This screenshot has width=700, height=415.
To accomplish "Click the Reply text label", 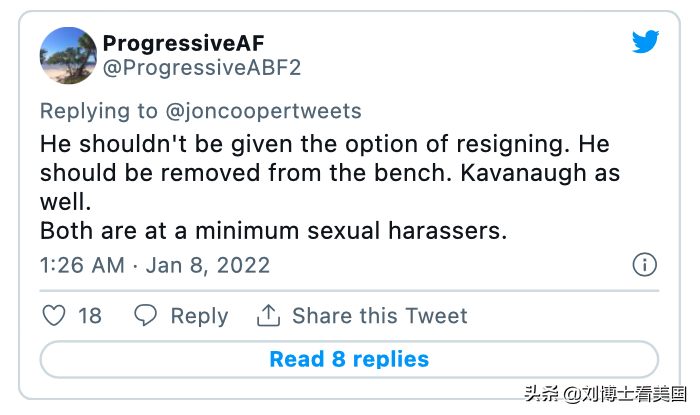I will tap(199, 316).
